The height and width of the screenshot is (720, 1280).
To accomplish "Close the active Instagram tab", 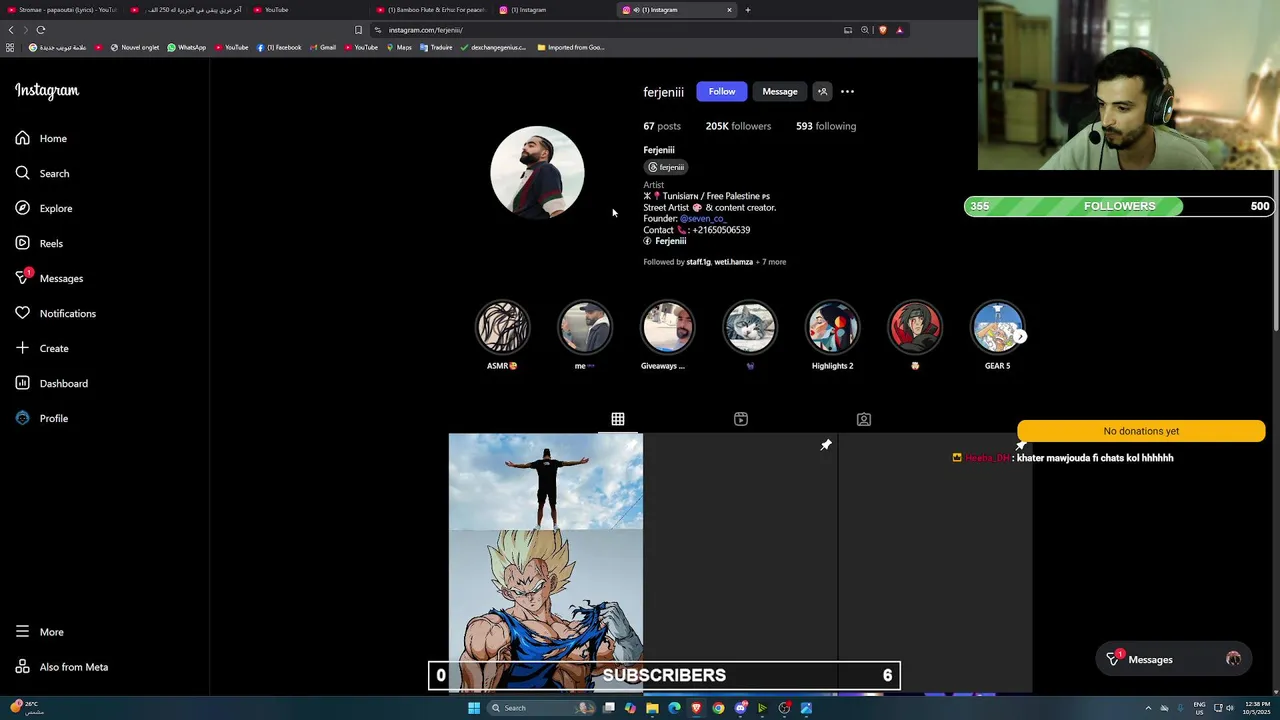I will (729, 10).
